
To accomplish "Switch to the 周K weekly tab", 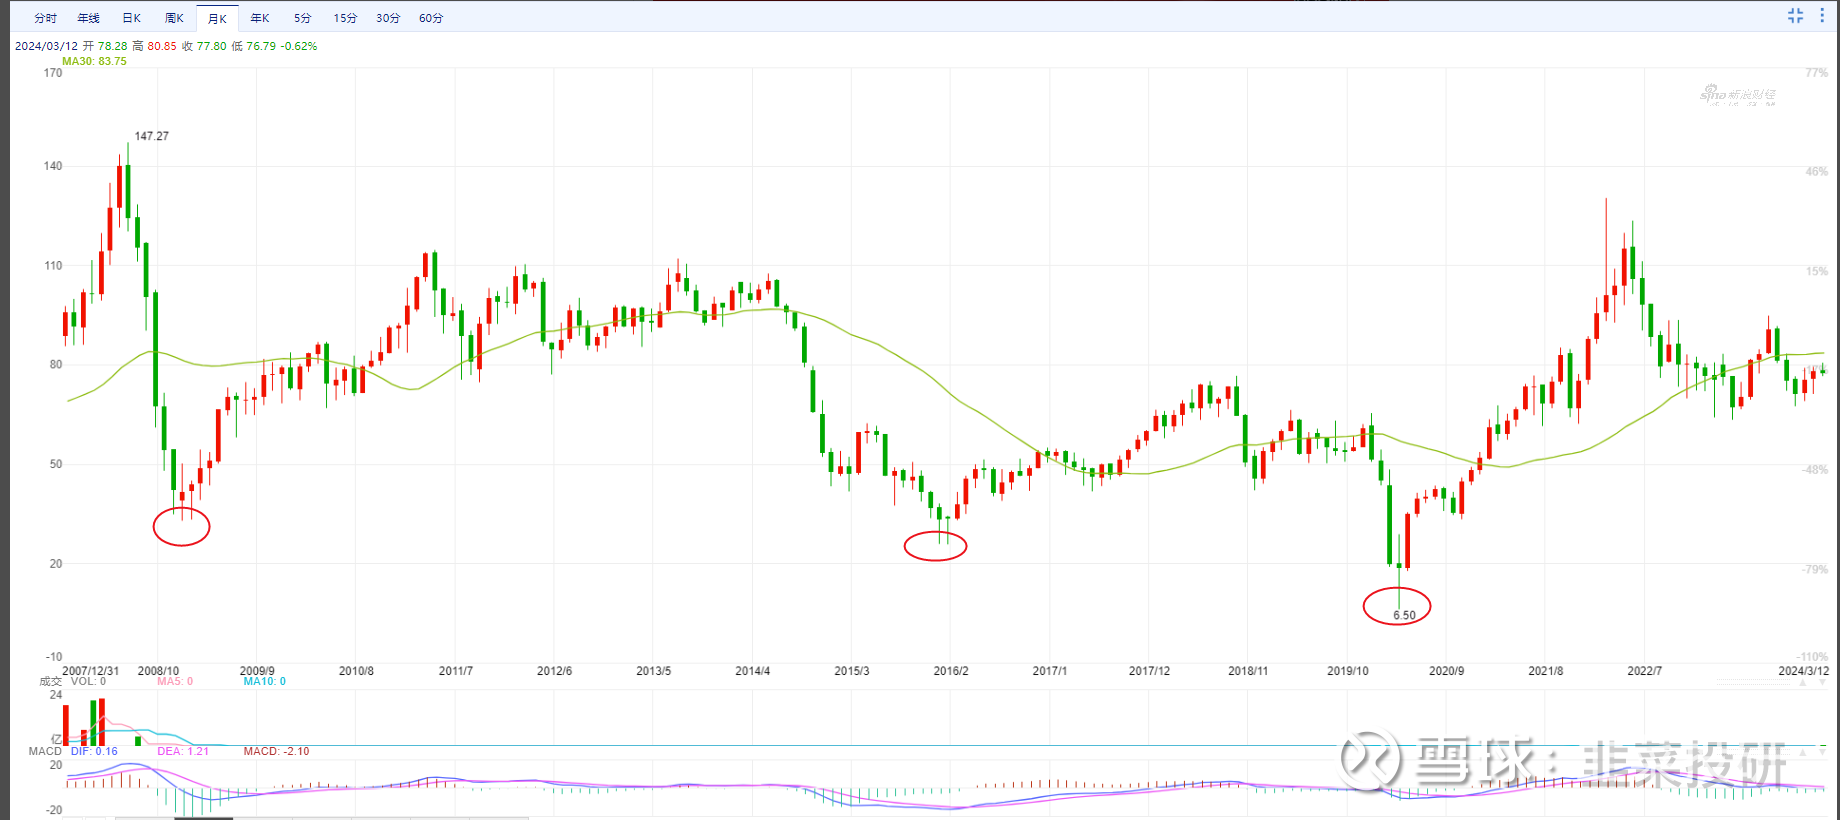I will pyautogui.click(x=174, y=18).
